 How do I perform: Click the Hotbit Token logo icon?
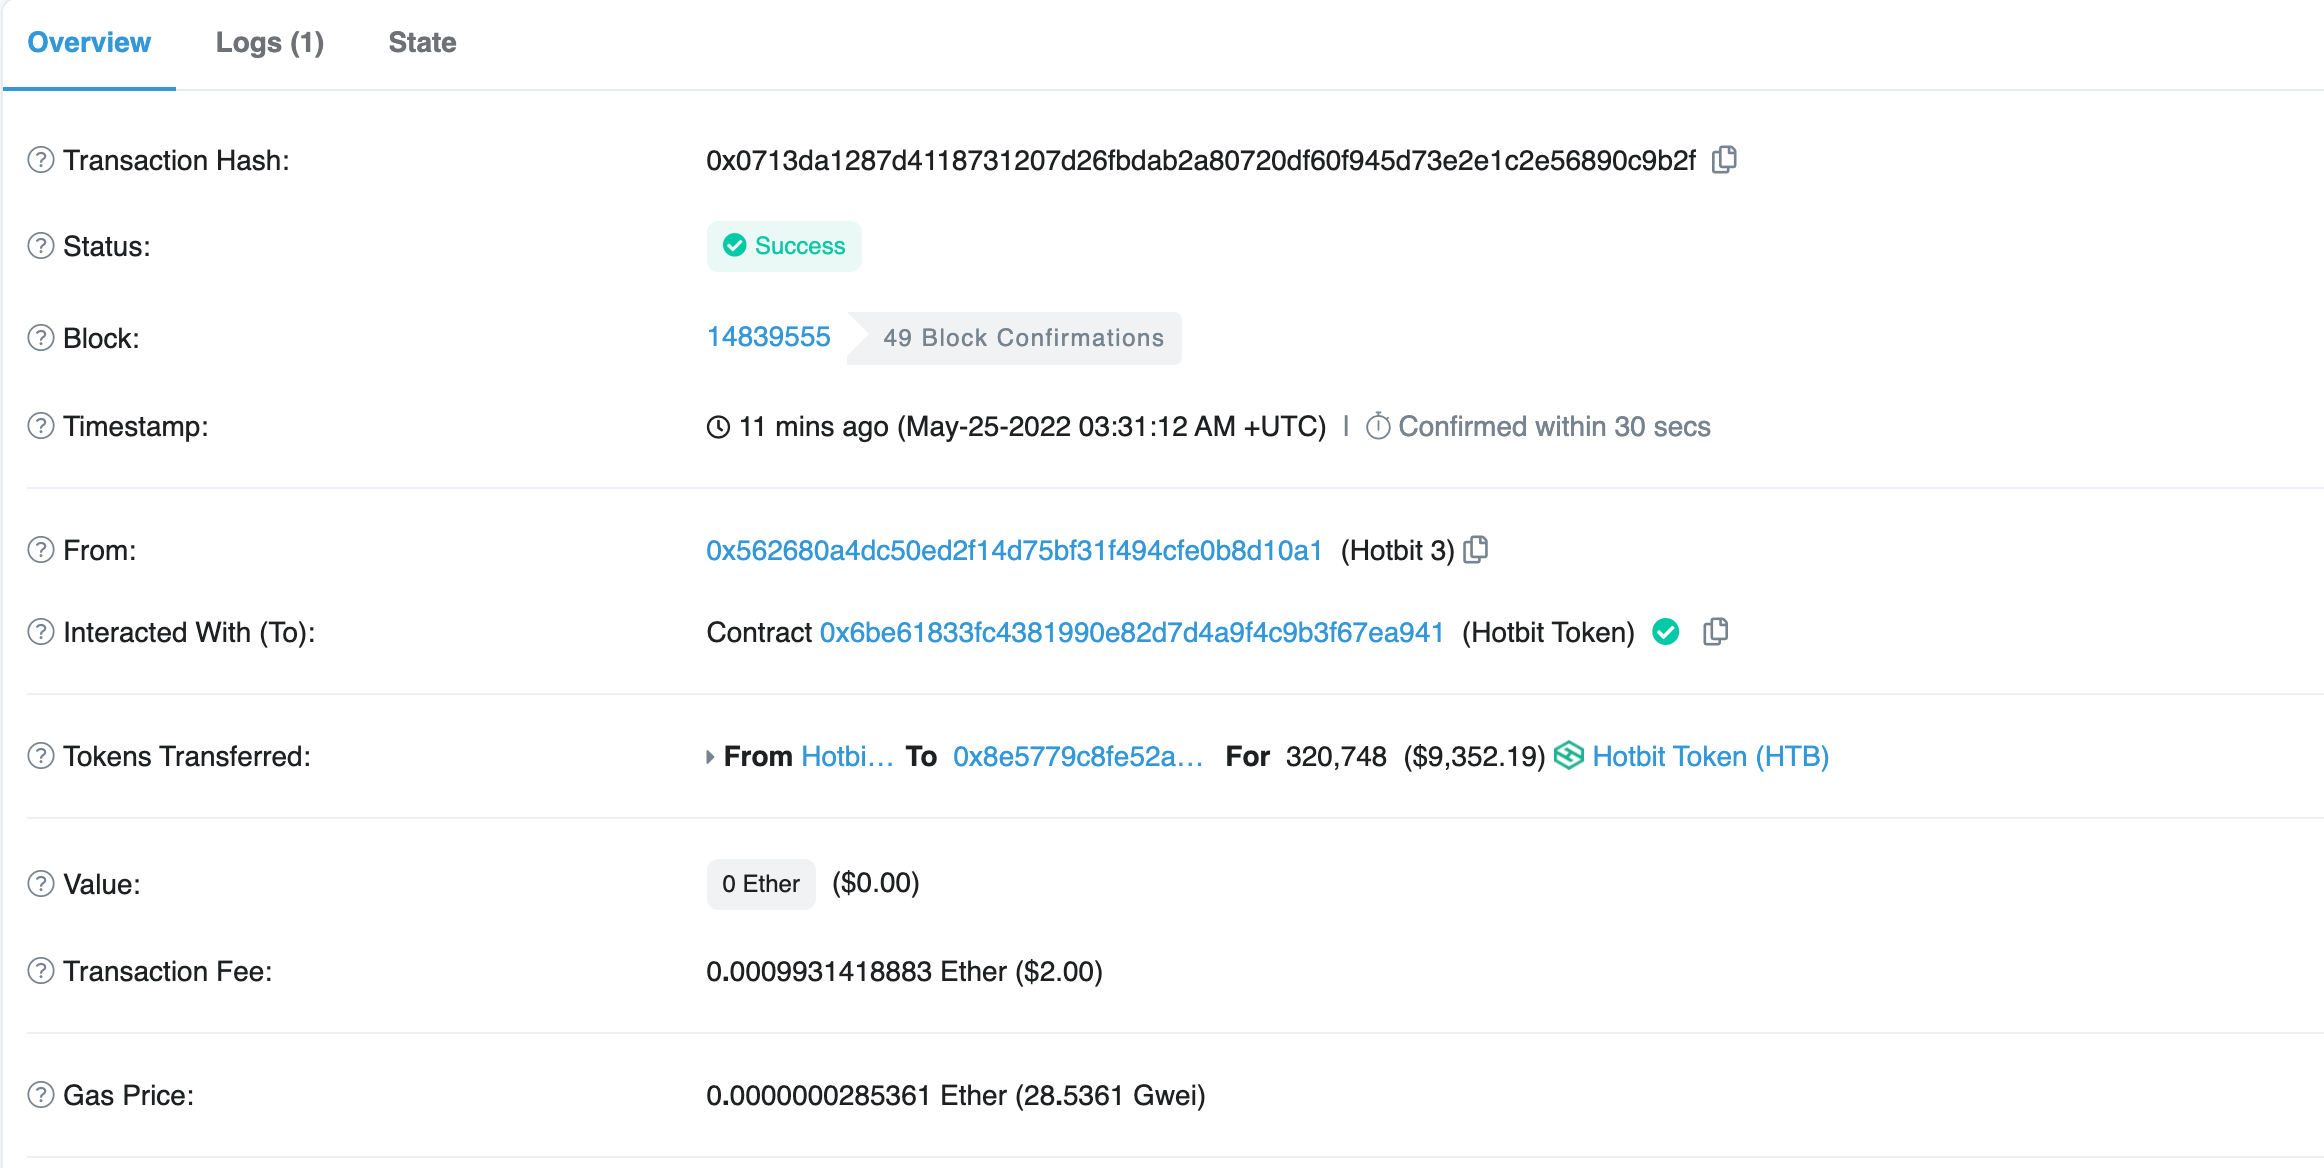pyautogui.click(x=1569, y=756)
